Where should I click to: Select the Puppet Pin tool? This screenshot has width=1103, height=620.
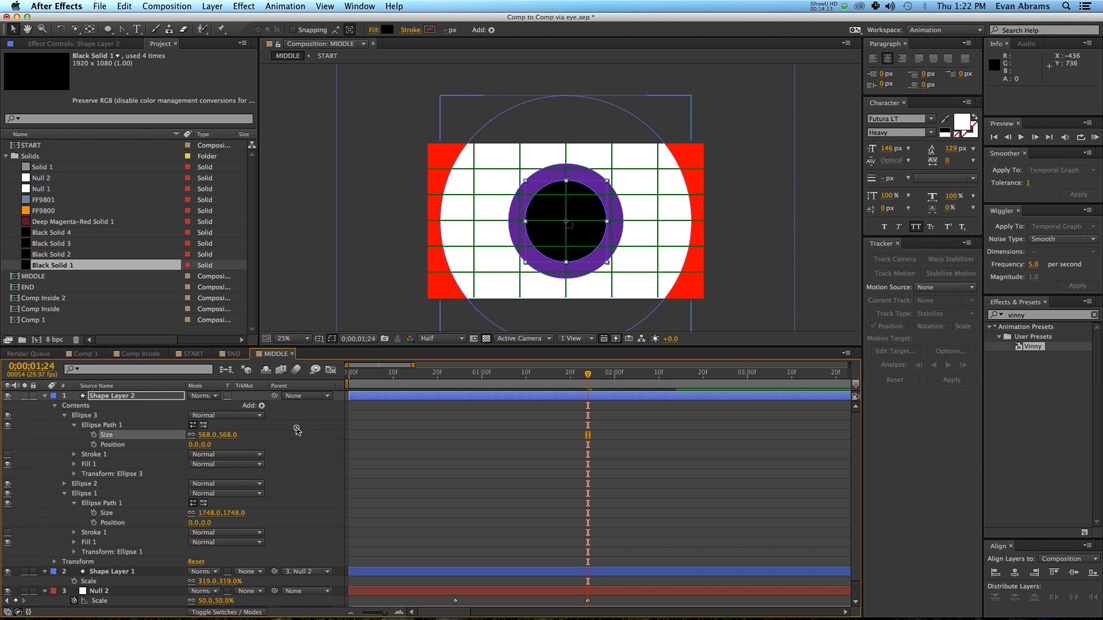[x=221, y=30]
